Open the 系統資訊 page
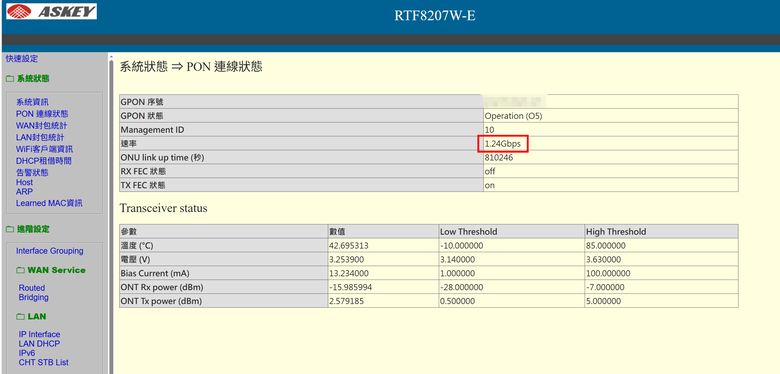Screen dimensions: 780x374 pyautogui.click(x=32, y=102)
